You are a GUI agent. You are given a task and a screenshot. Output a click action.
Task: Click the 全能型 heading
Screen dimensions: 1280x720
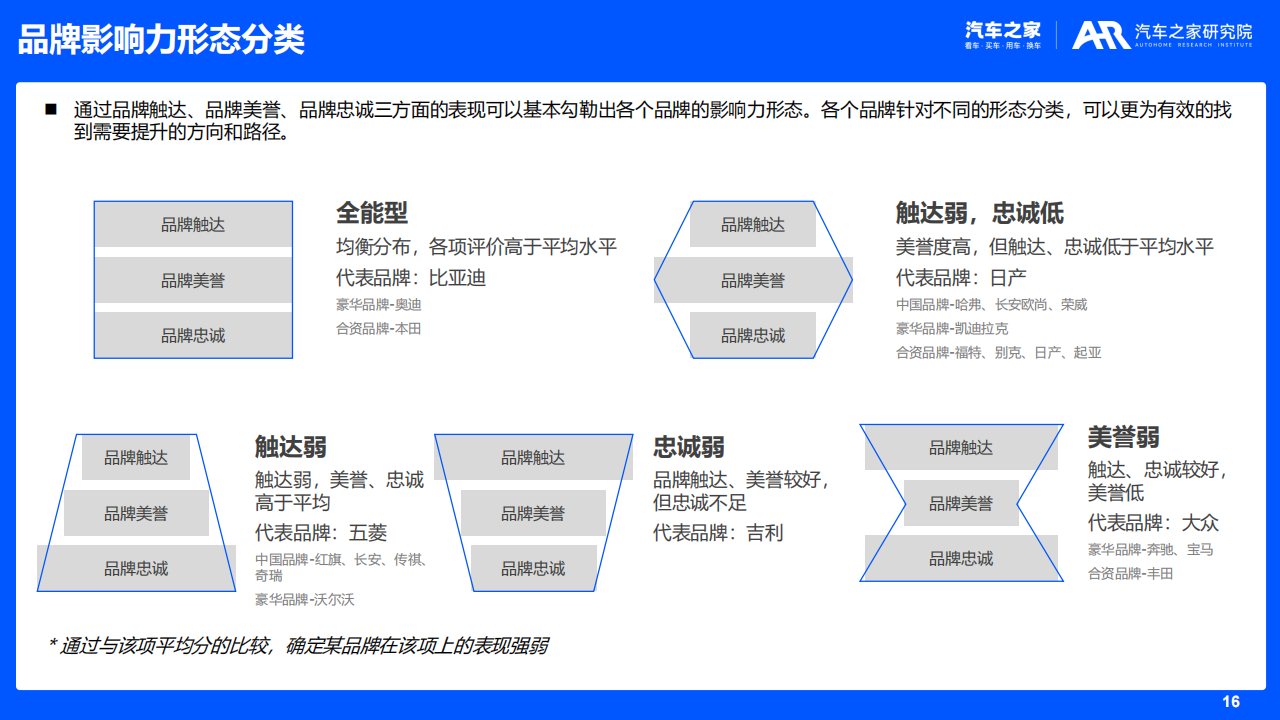click(372, 213)
